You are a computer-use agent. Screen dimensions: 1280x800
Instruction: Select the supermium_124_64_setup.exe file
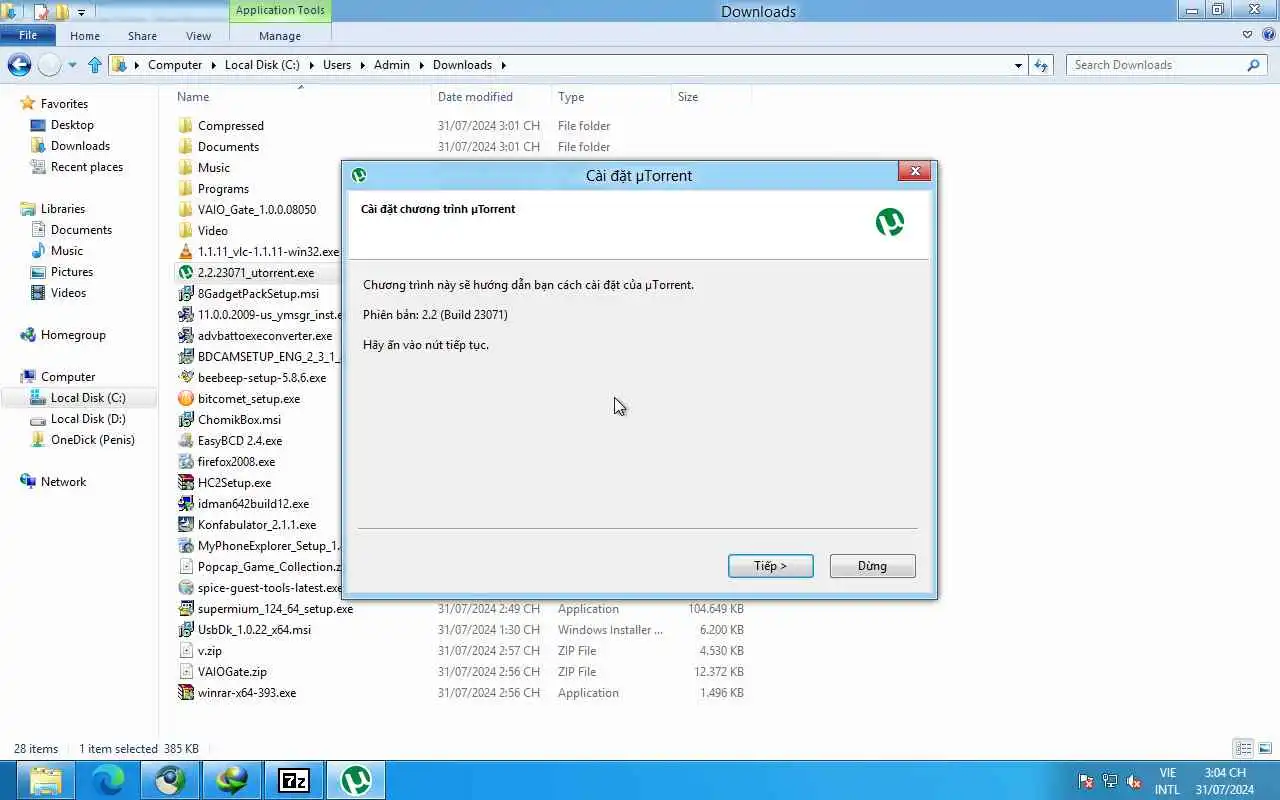[275, 609]
